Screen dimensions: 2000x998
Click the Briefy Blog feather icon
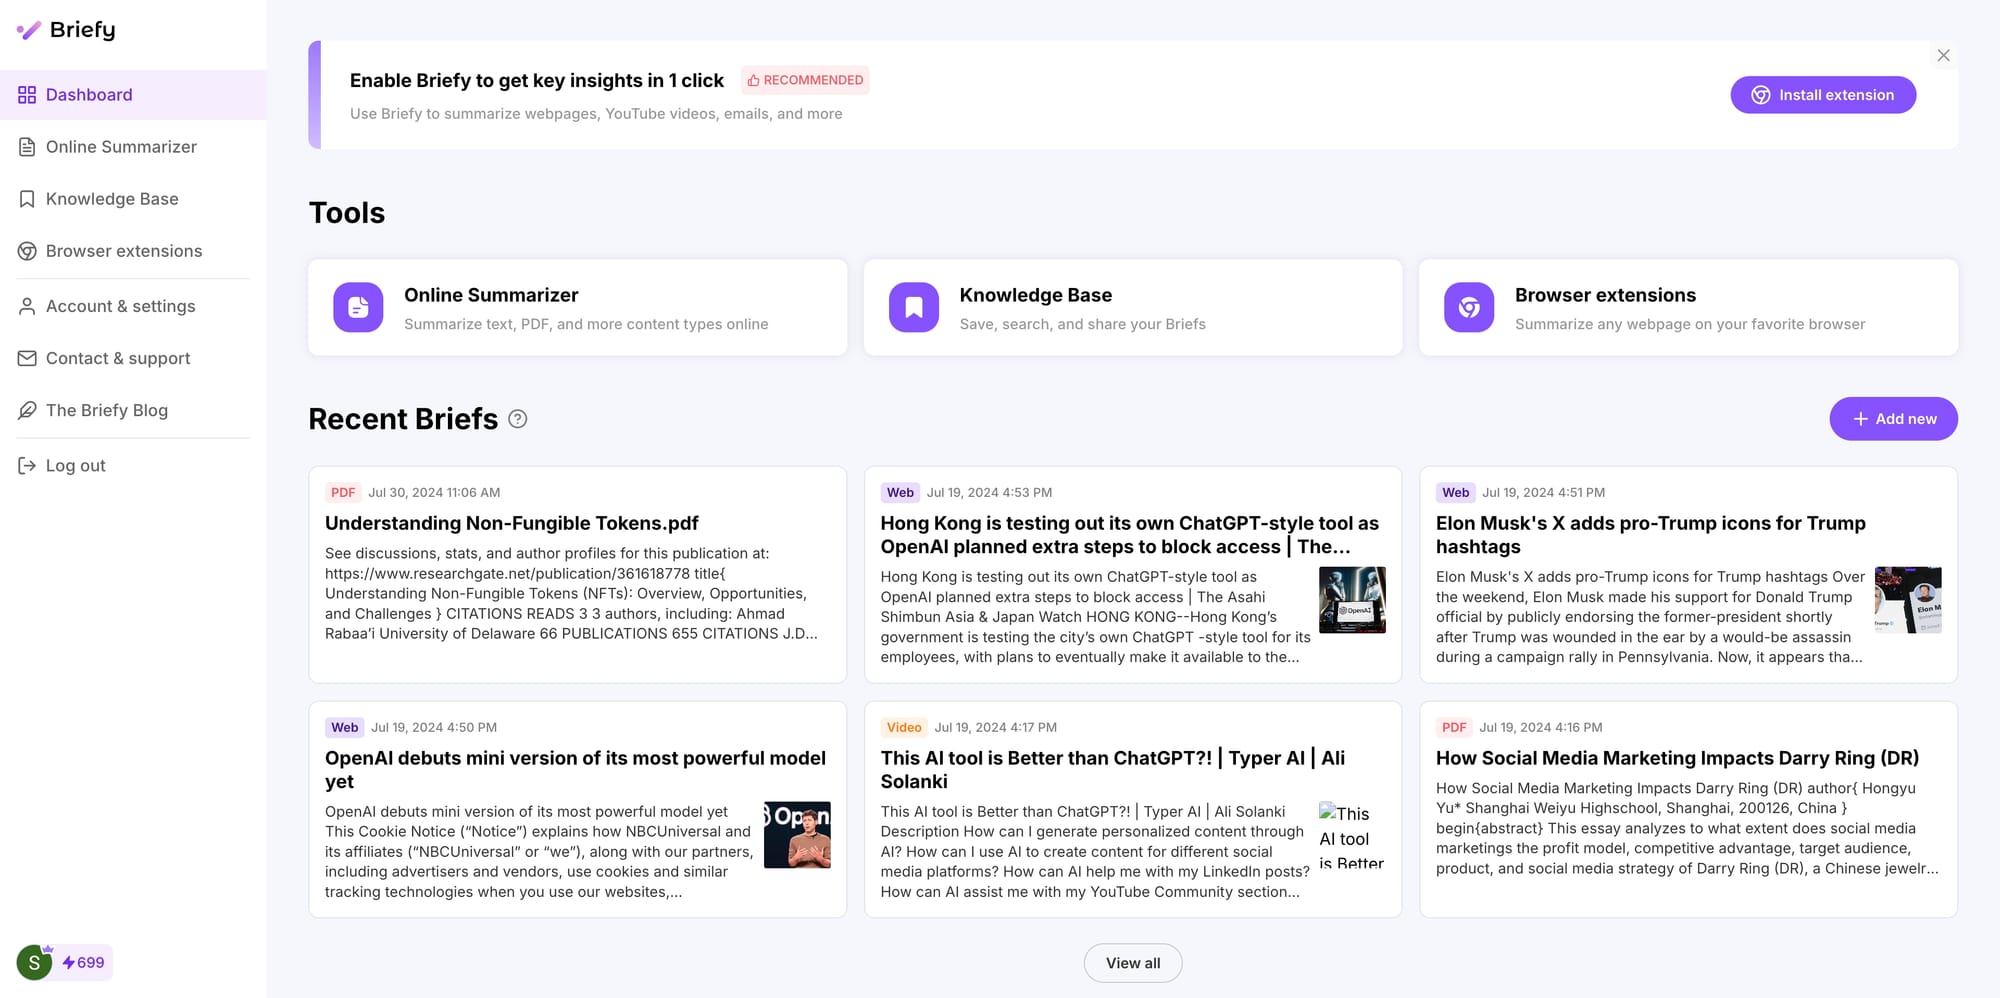(x=27, y=410)
